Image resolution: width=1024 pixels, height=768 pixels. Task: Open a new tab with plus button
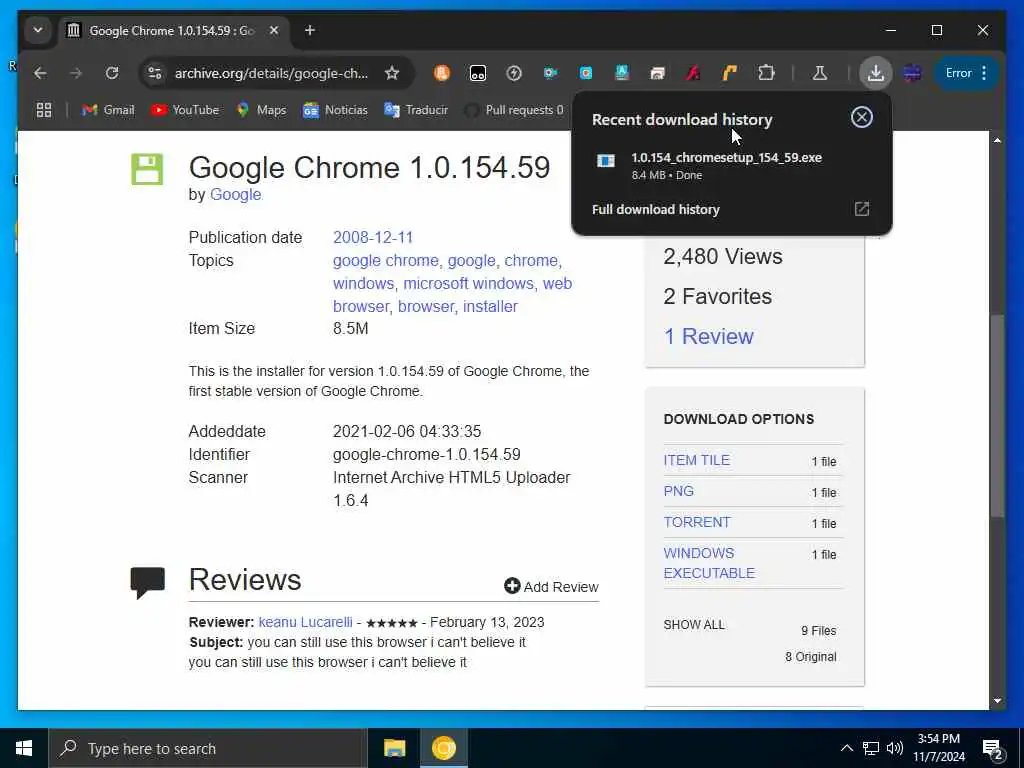[310, 31]
